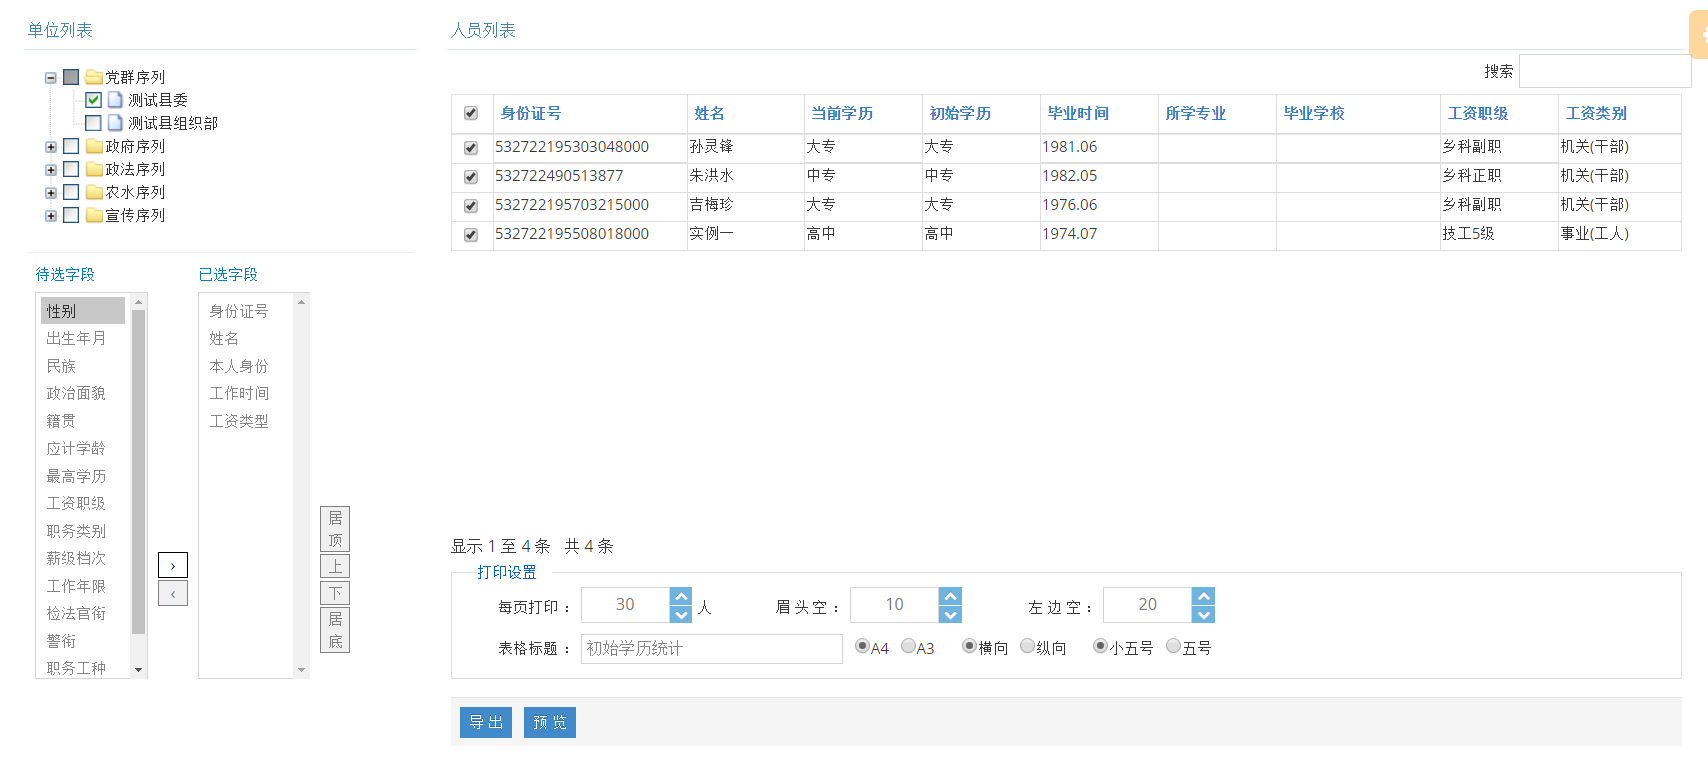Select 纵向 portrait orientation
Screen dimensions: 1708x765
pyautogui.click(x=1027, y=646)
